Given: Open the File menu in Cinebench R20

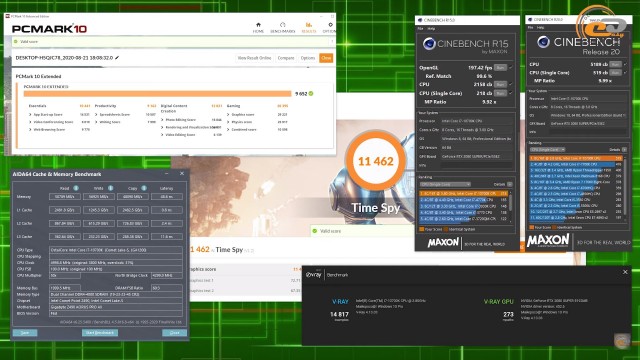Looking at the screenshot, I should pyautogui.click(x=531, y=27).
